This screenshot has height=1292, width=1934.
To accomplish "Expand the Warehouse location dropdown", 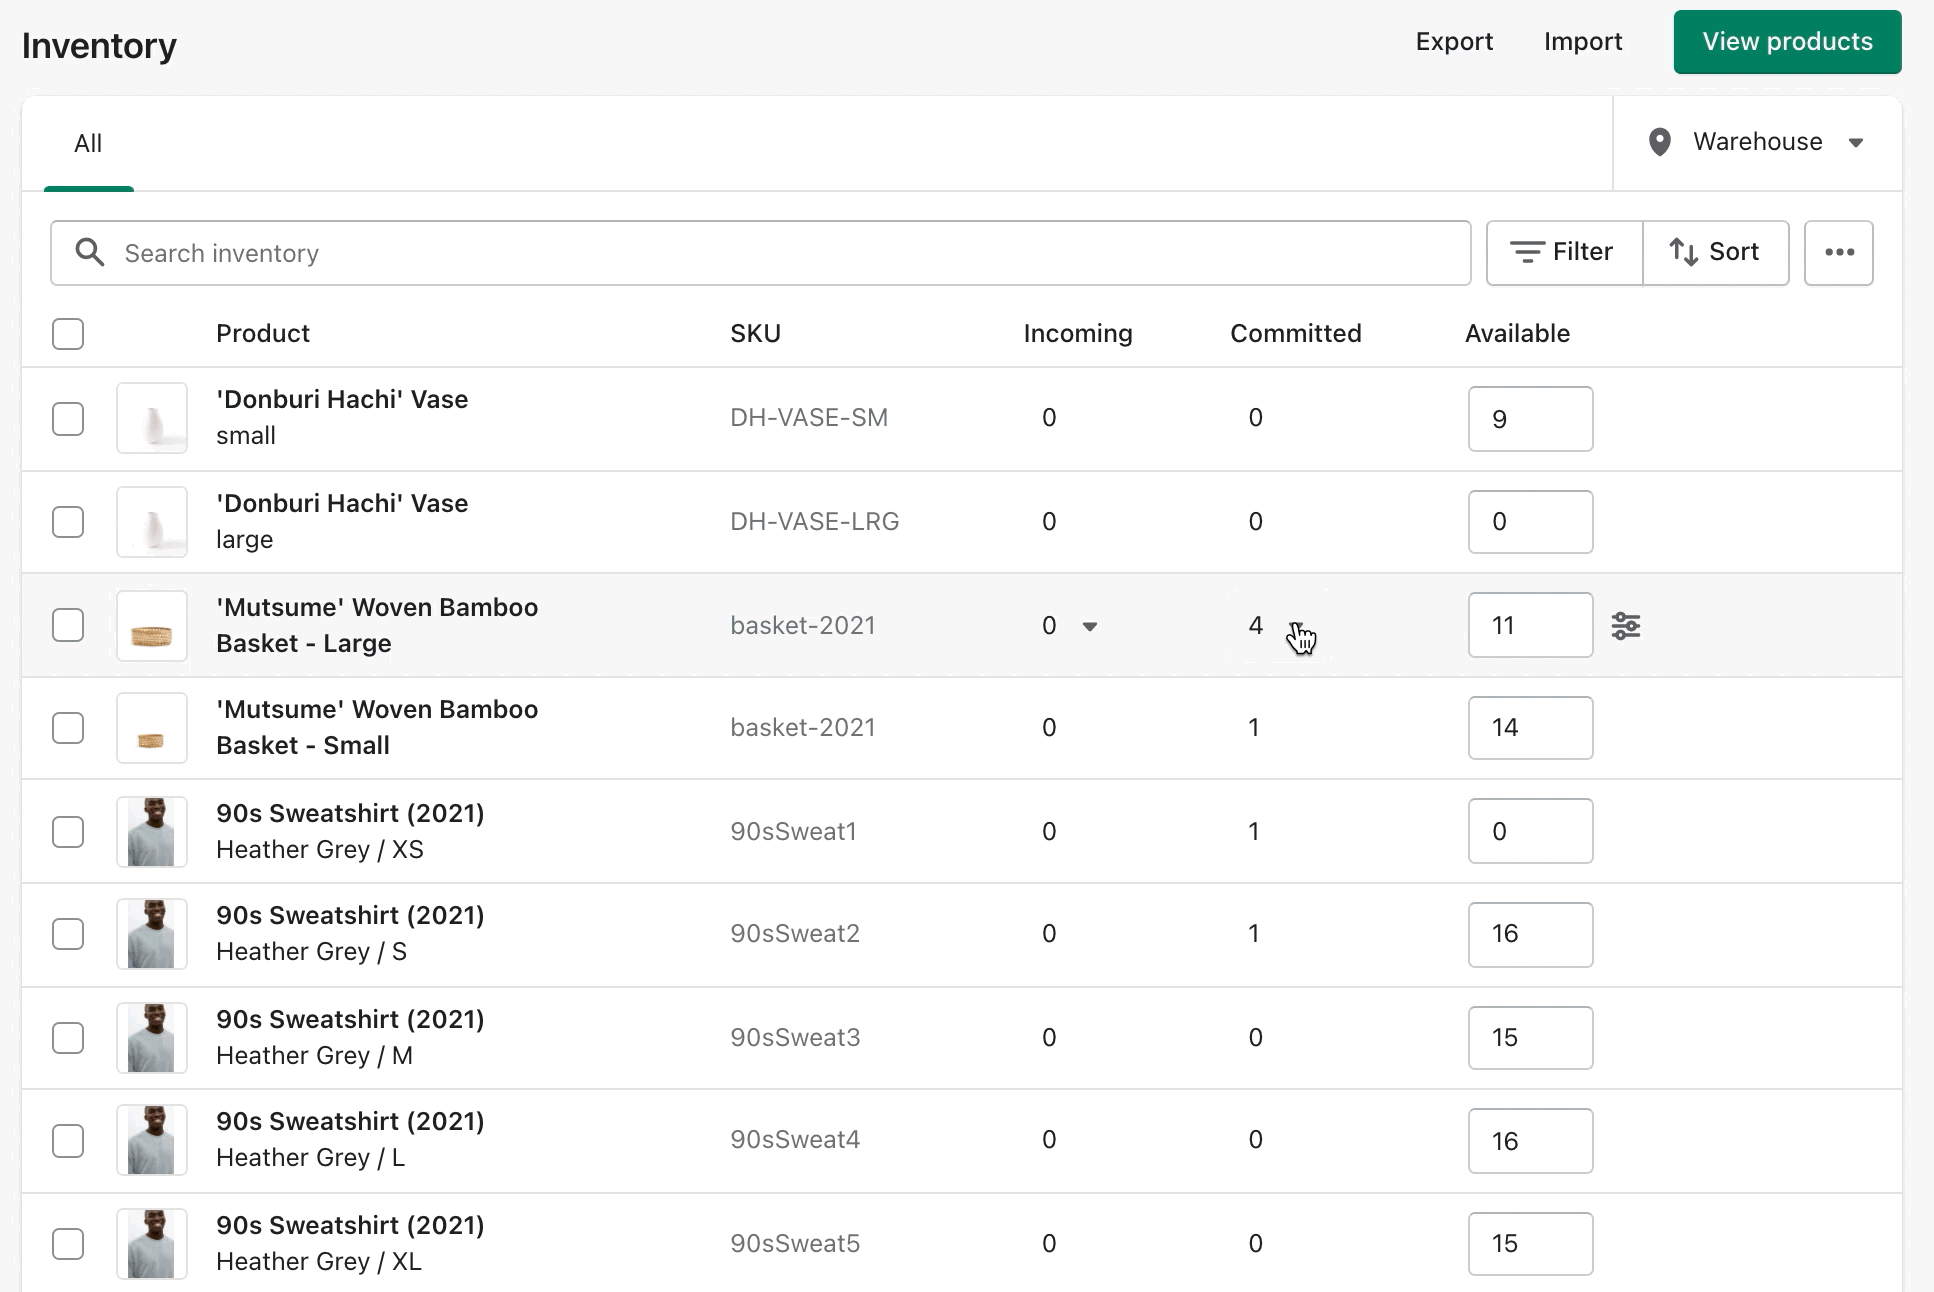I will (1862, 141).
